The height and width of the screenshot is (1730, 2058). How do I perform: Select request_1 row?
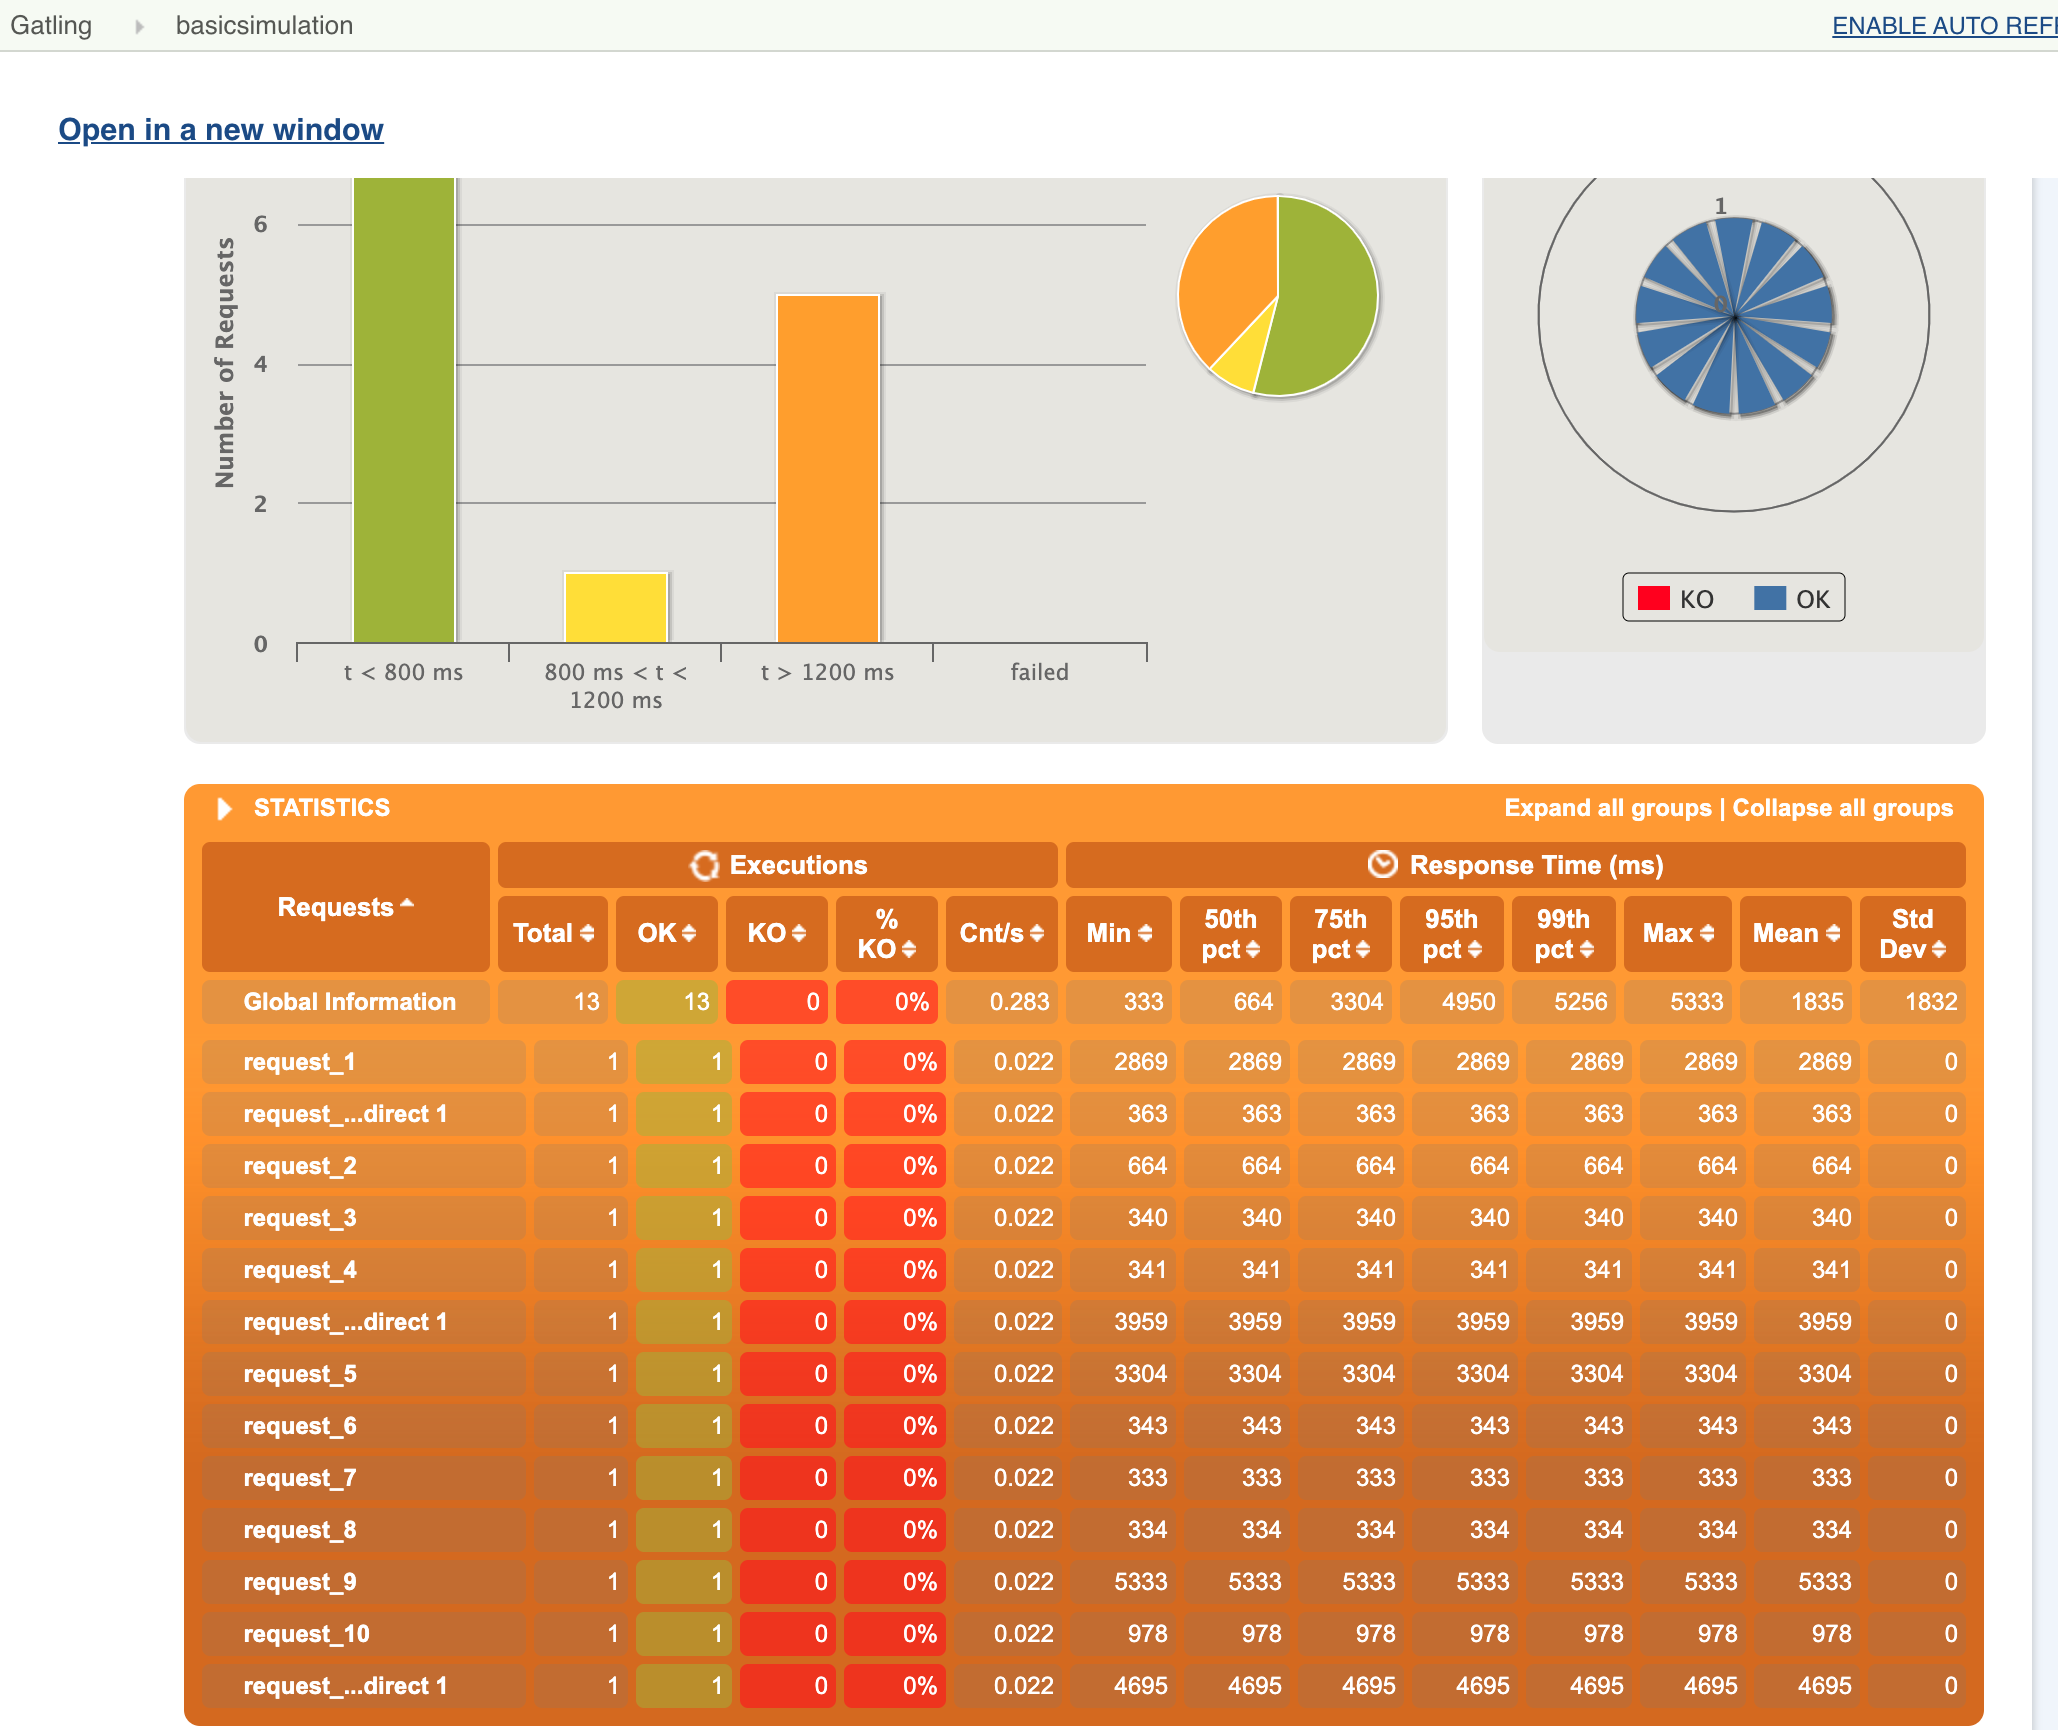[x=1084, y=1062]
